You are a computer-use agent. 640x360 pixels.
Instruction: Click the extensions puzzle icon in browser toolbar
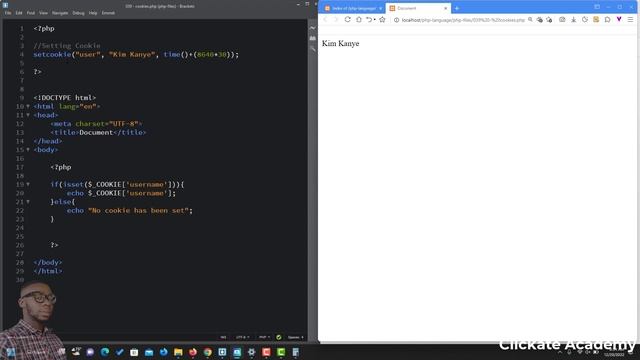coord(608,20)
